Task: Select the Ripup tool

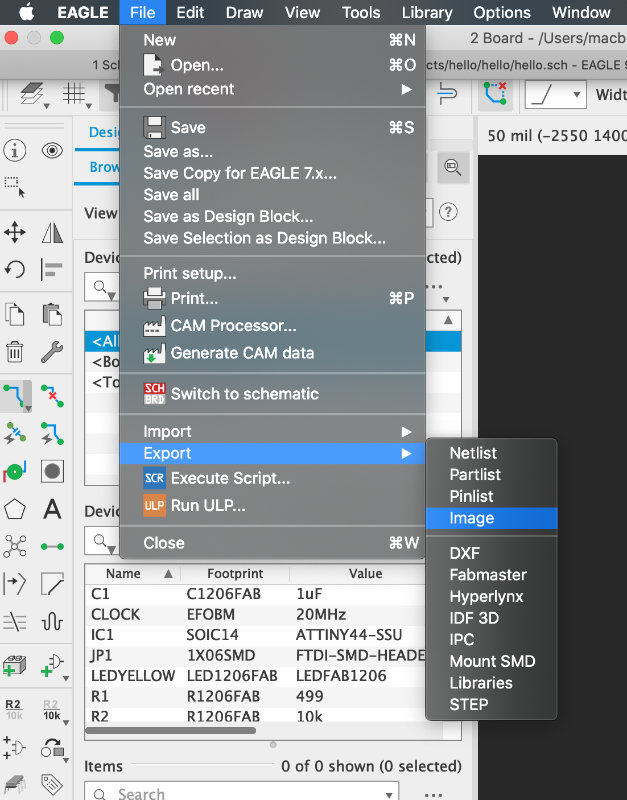Action: 52,395
